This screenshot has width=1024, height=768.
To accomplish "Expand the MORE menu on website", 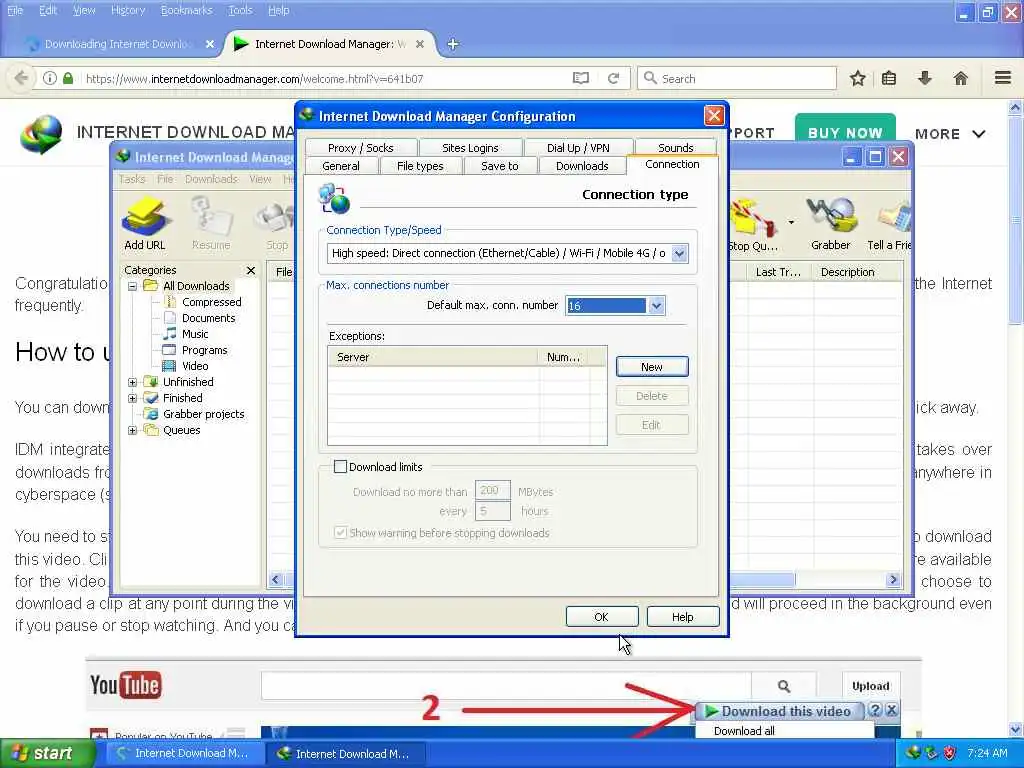I will pos(950,134).
